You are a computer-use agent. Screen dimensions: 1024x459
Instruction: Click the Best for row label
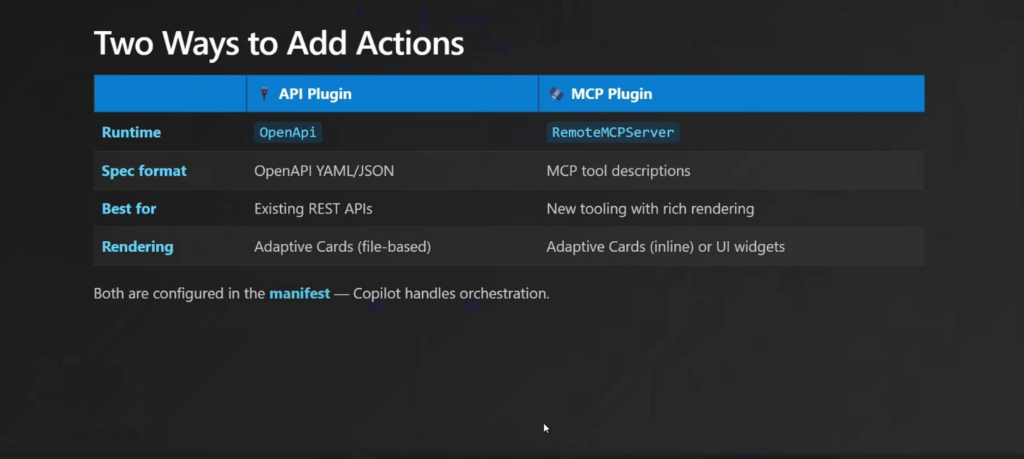click(x=129, y=209)
